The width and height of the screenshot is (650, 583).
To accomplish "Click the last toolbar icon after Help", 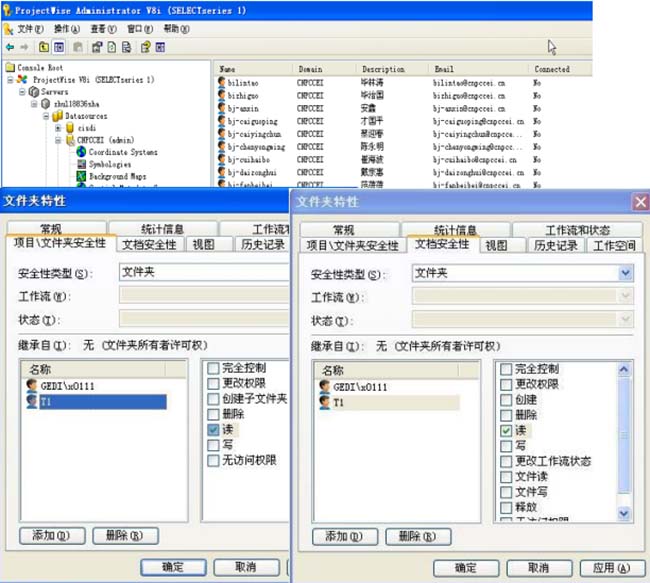I will point(160,47).
